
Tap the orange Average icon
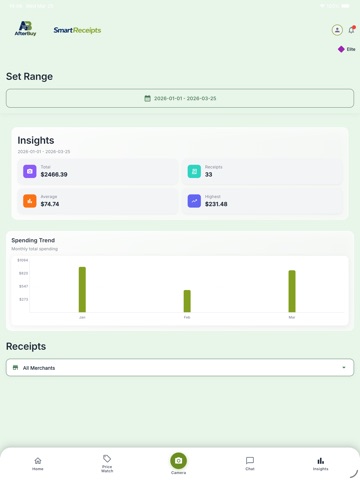30,201
